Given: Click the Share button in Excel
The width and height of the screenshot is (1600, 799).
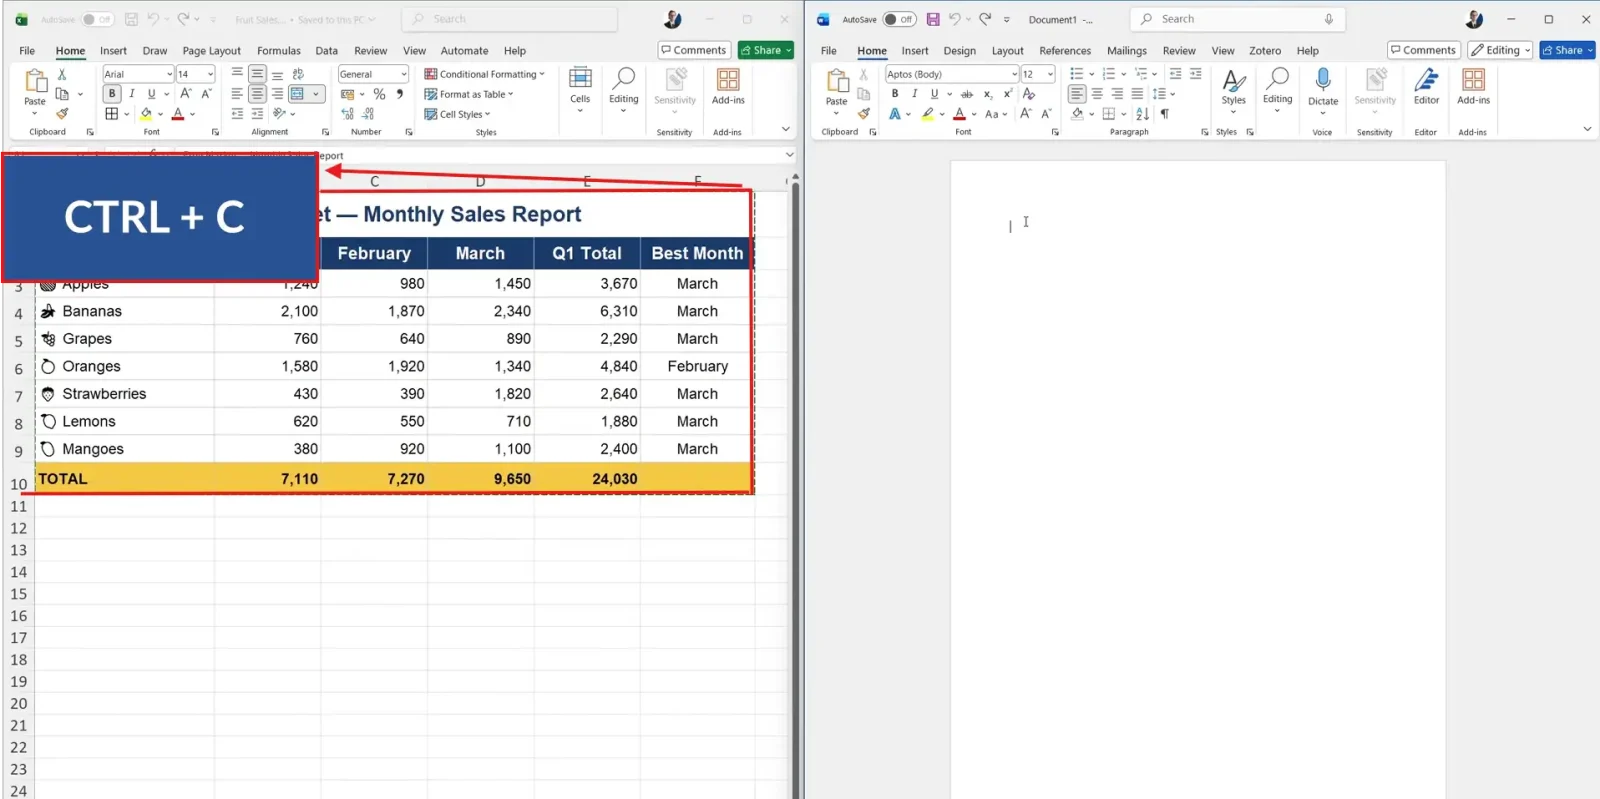Looking at the screenshot, I should coord(766,50).
